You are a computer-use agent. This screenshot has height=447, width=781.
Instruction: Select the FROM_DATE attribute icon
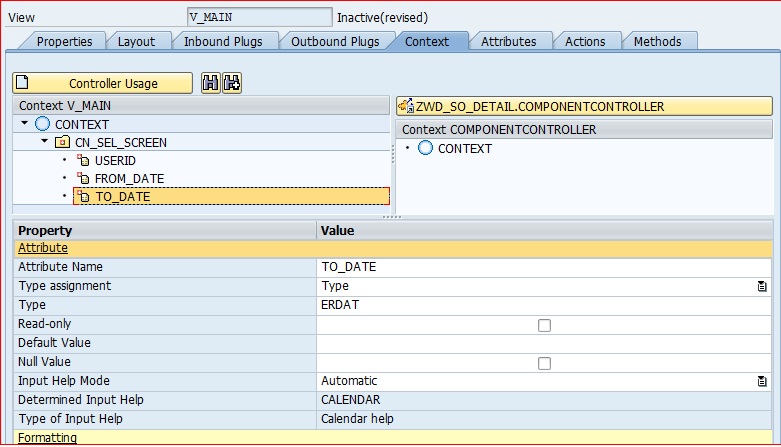click(83, 178)
